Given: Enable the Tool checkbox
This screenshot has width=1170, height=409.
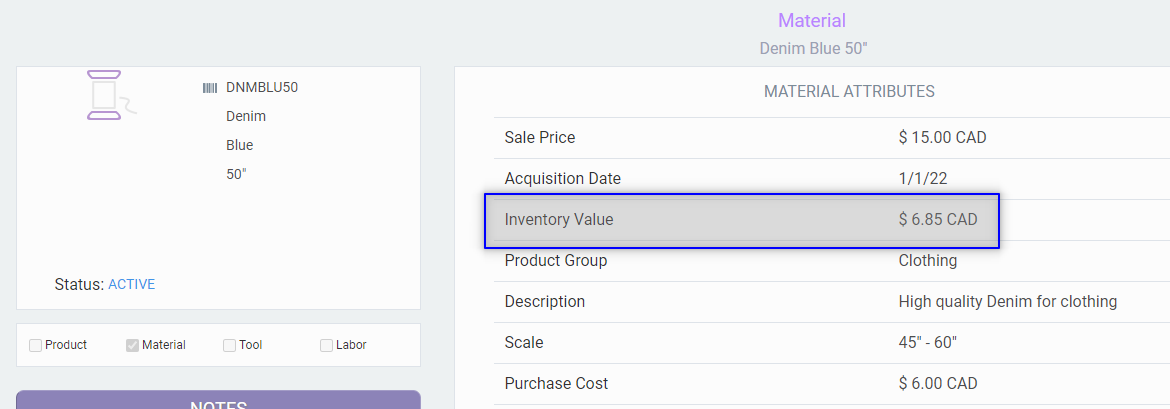Looking at the screenshot, I should coord(230,345).
